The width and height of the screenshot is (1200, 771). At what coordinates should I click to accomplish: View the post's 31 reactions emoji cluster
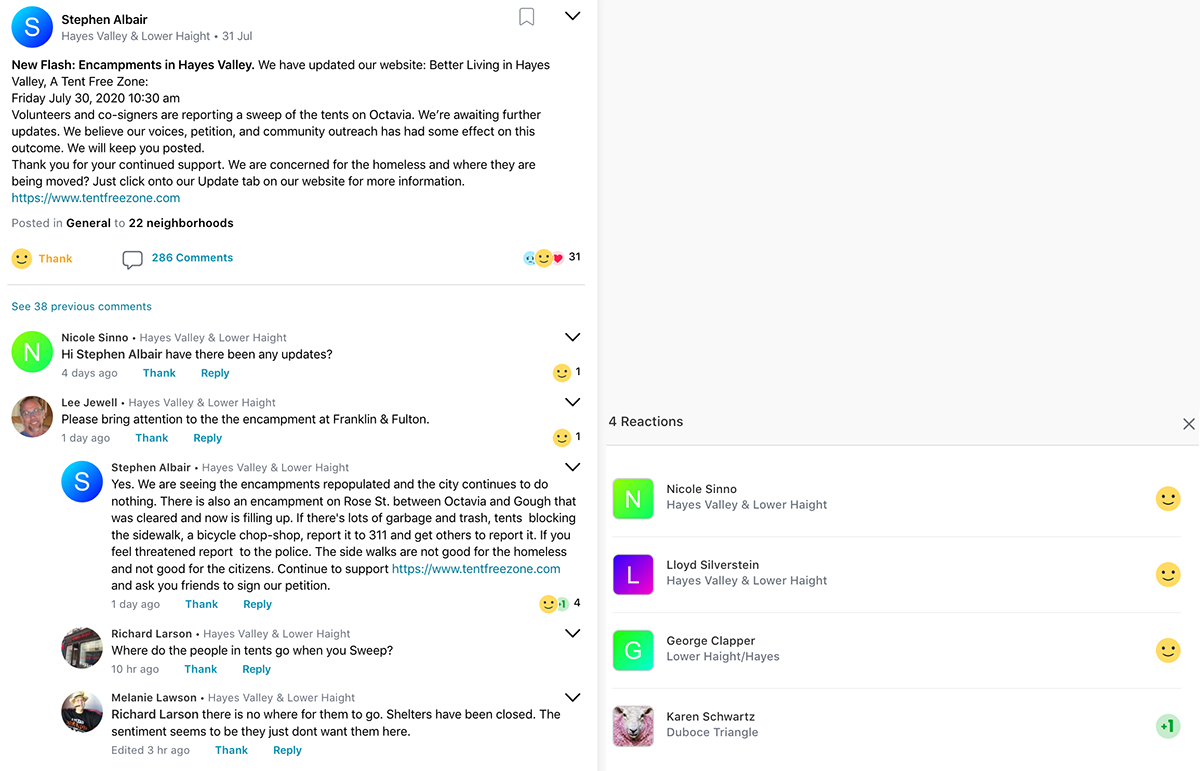click(544, 258)
